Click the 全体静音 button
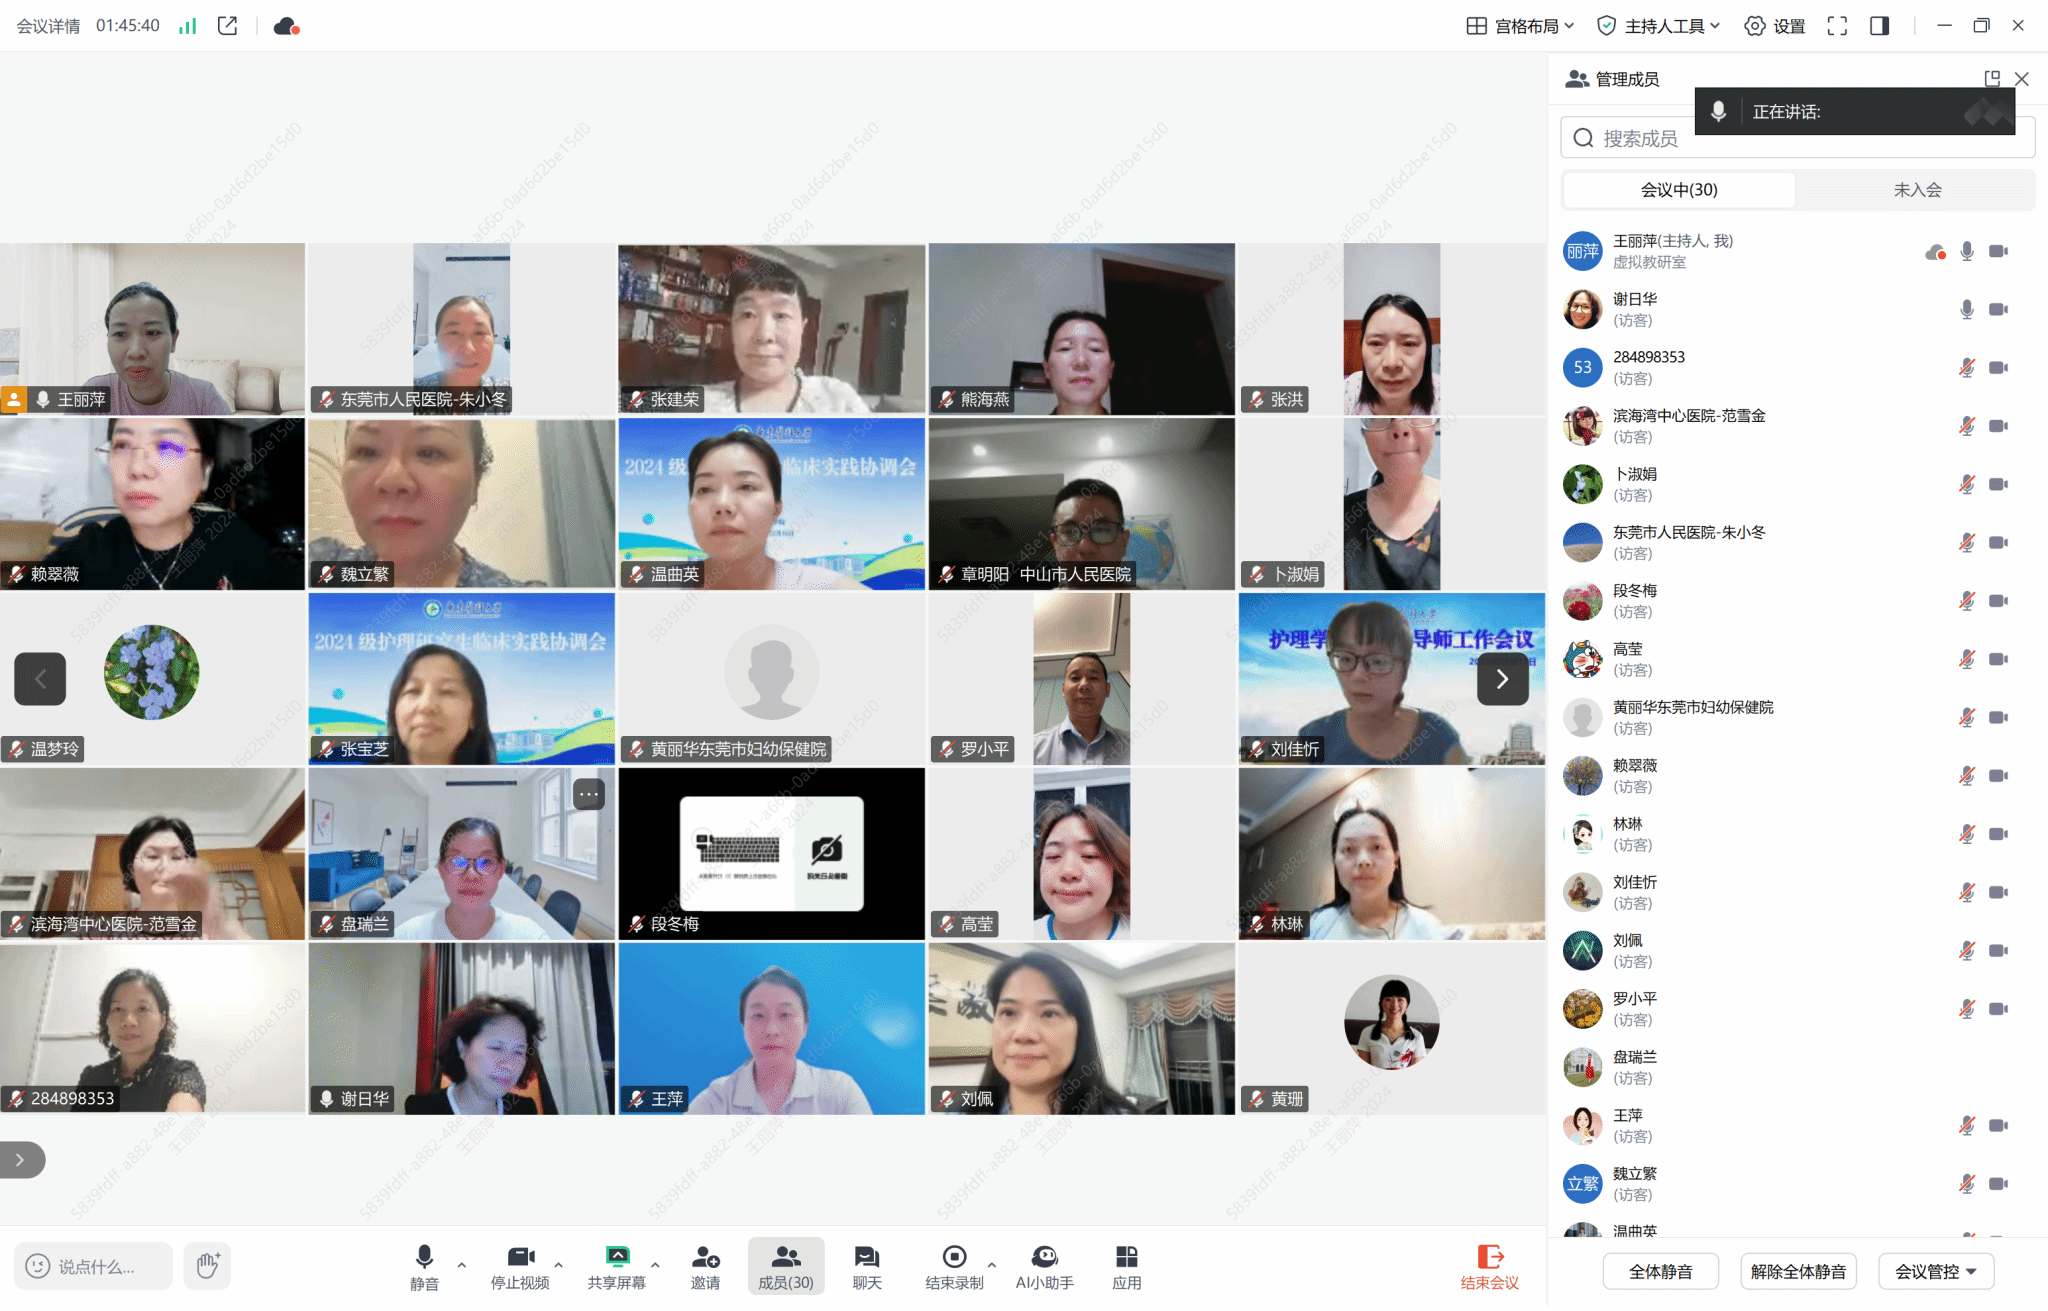Viewport: 2048px width, 1311px height. pos(1660,1271)
